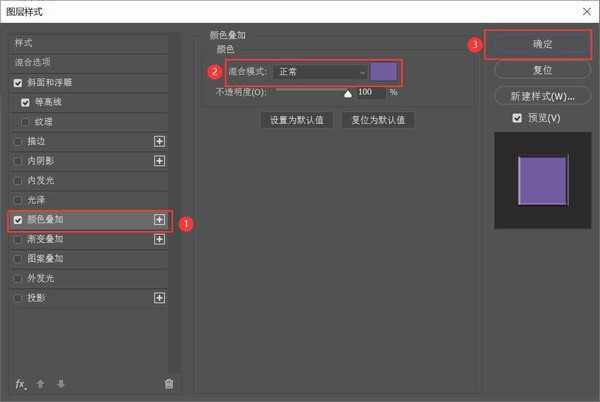Open the fx effects menu icon
Screen dimensions: 600x402
point(20,383)
